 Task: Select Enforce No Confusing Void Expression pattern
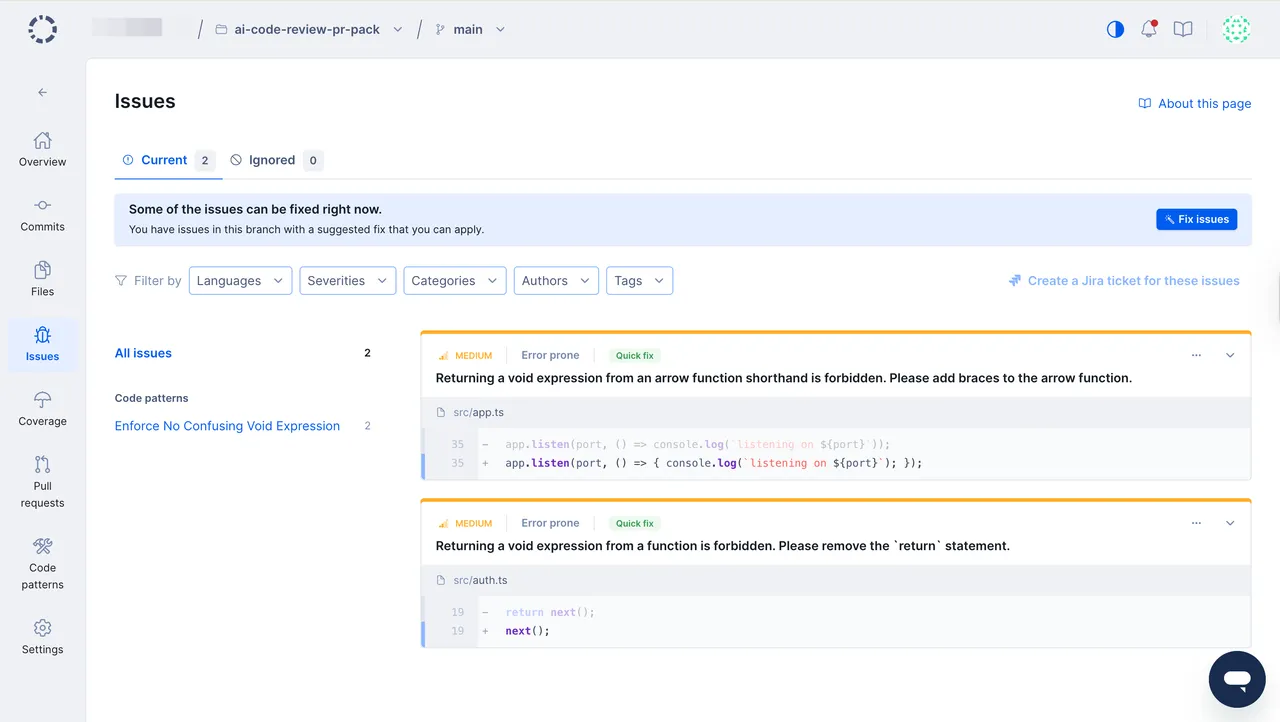click(227, 426)
